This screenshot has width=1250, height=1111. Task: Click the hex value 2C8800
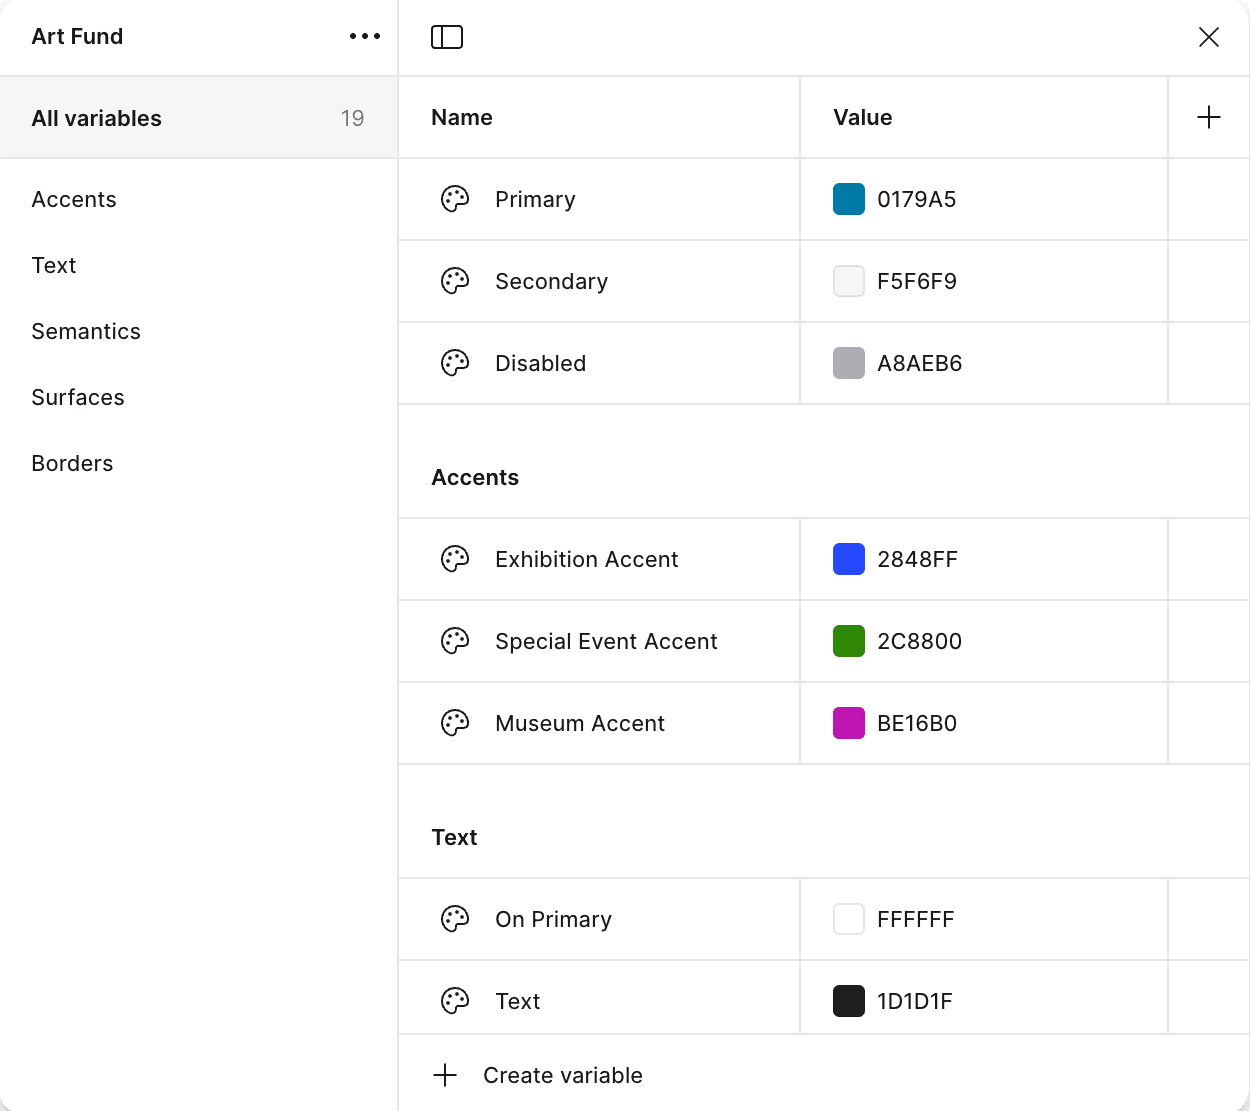(919, 641)
